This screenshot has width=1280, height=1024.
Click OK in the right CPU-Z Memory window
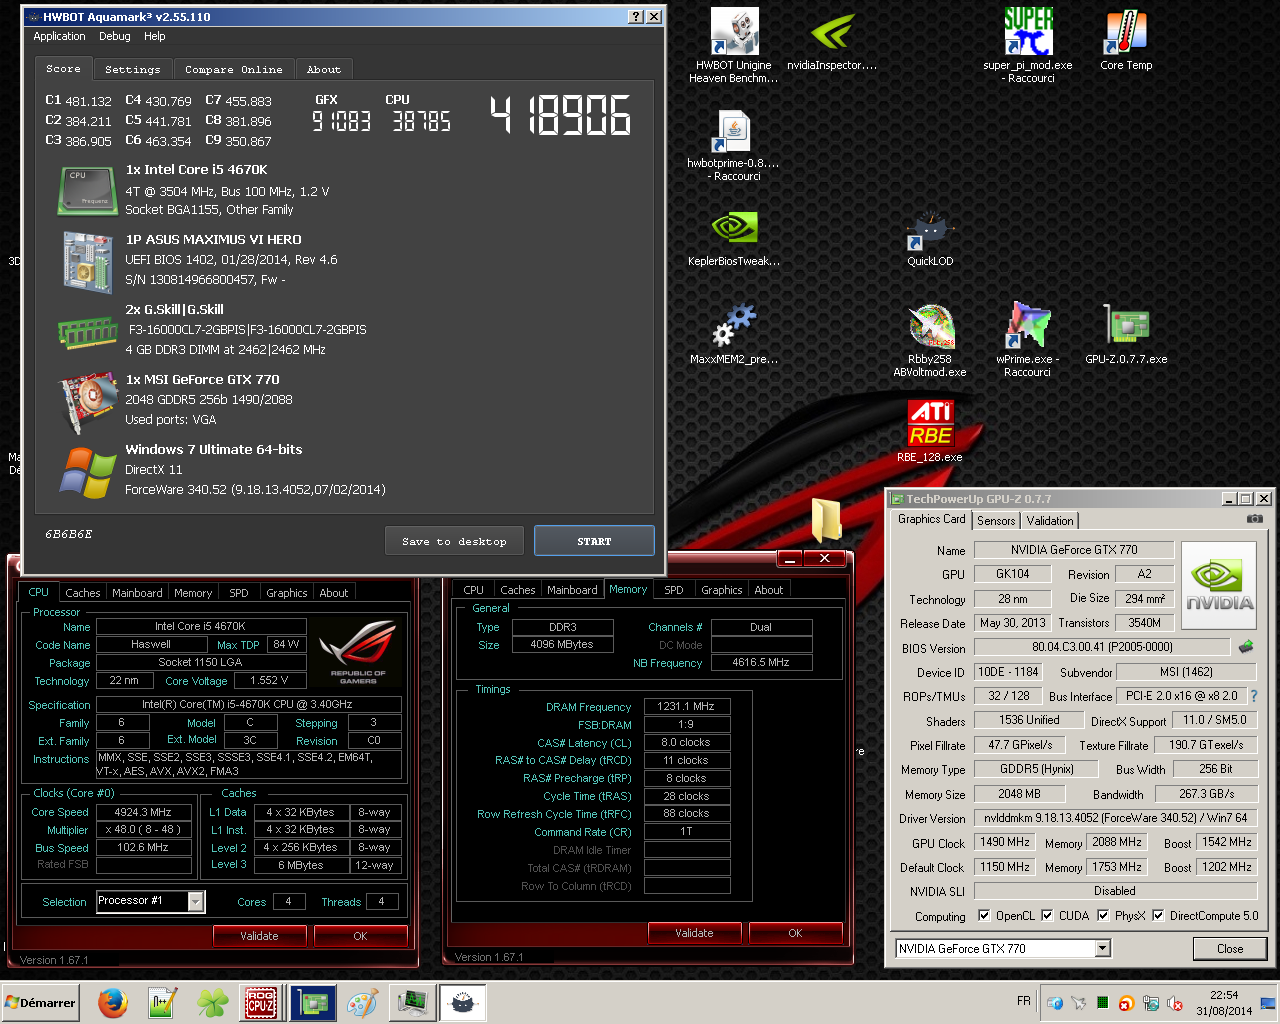[795, 933]
